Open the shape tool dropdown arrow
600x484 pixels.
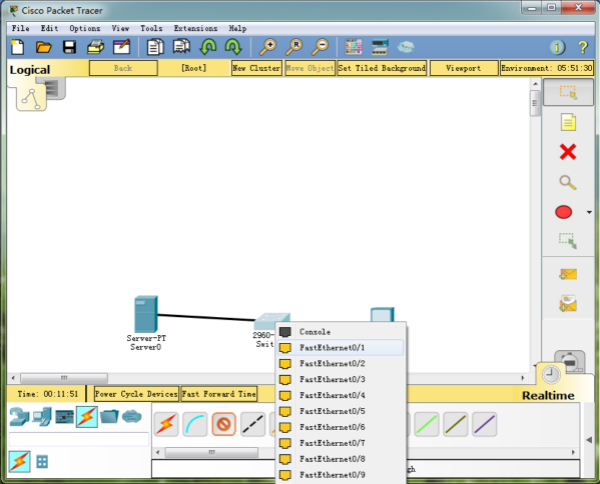click(x=589, y=212)
